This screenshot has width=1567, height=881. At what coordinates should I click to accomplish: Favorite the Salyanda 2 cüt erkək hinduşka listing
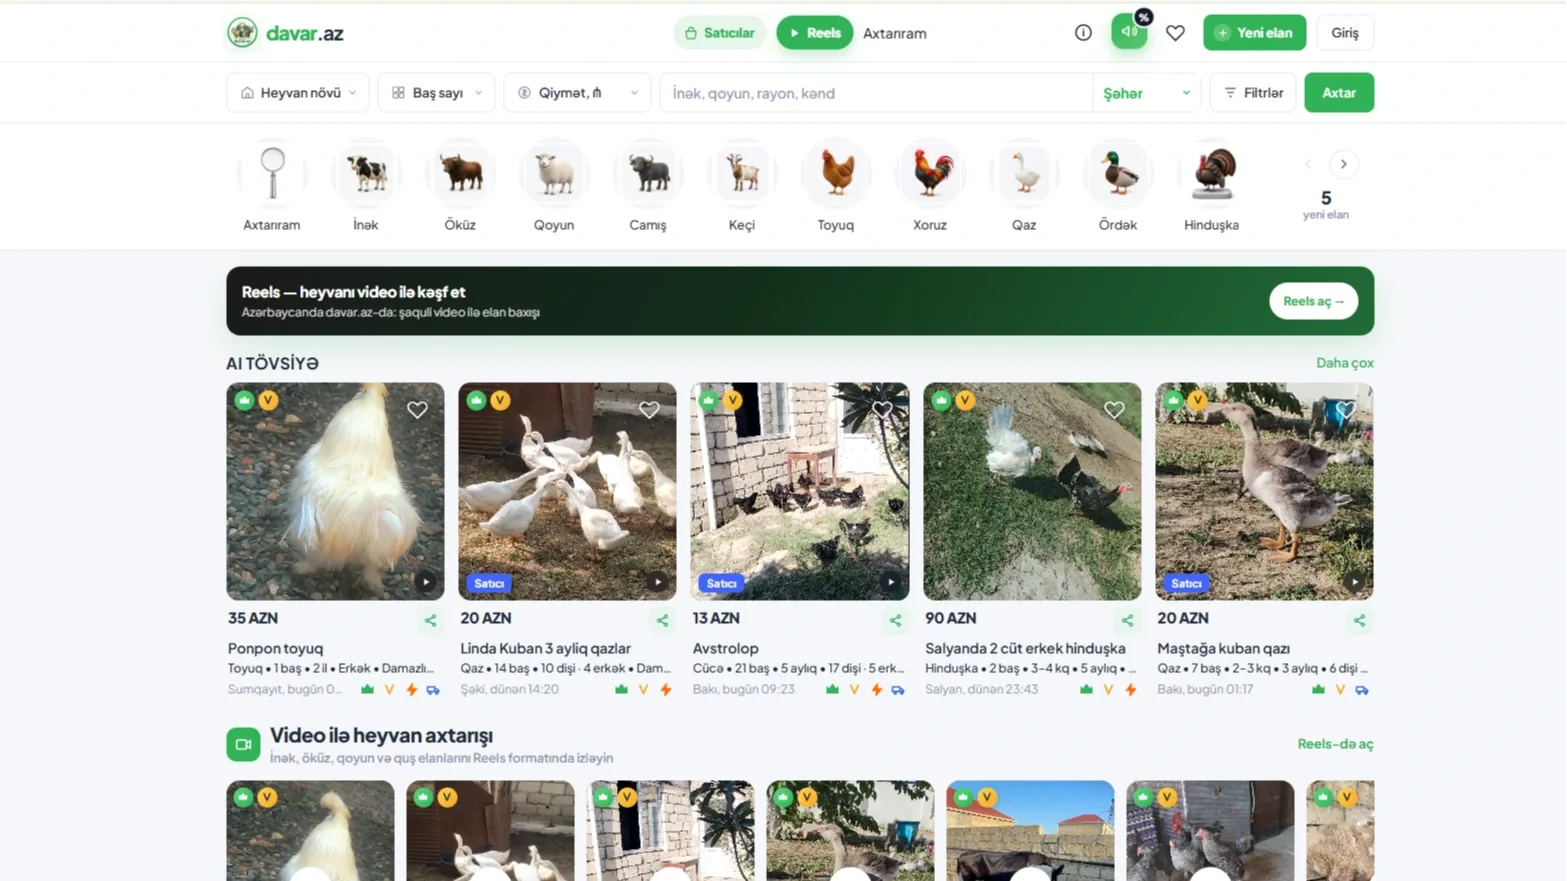1114,409
